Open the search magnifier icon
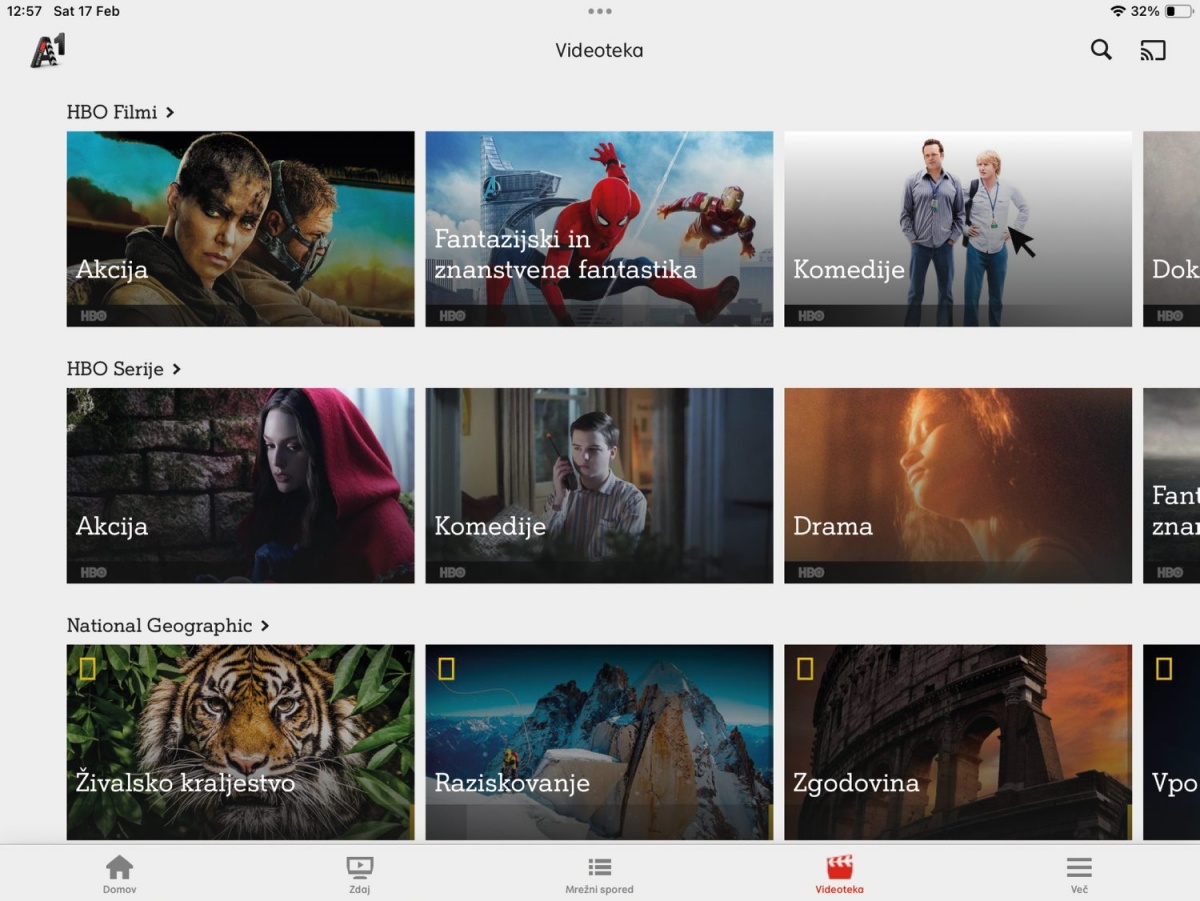 tap(1101, 50)
